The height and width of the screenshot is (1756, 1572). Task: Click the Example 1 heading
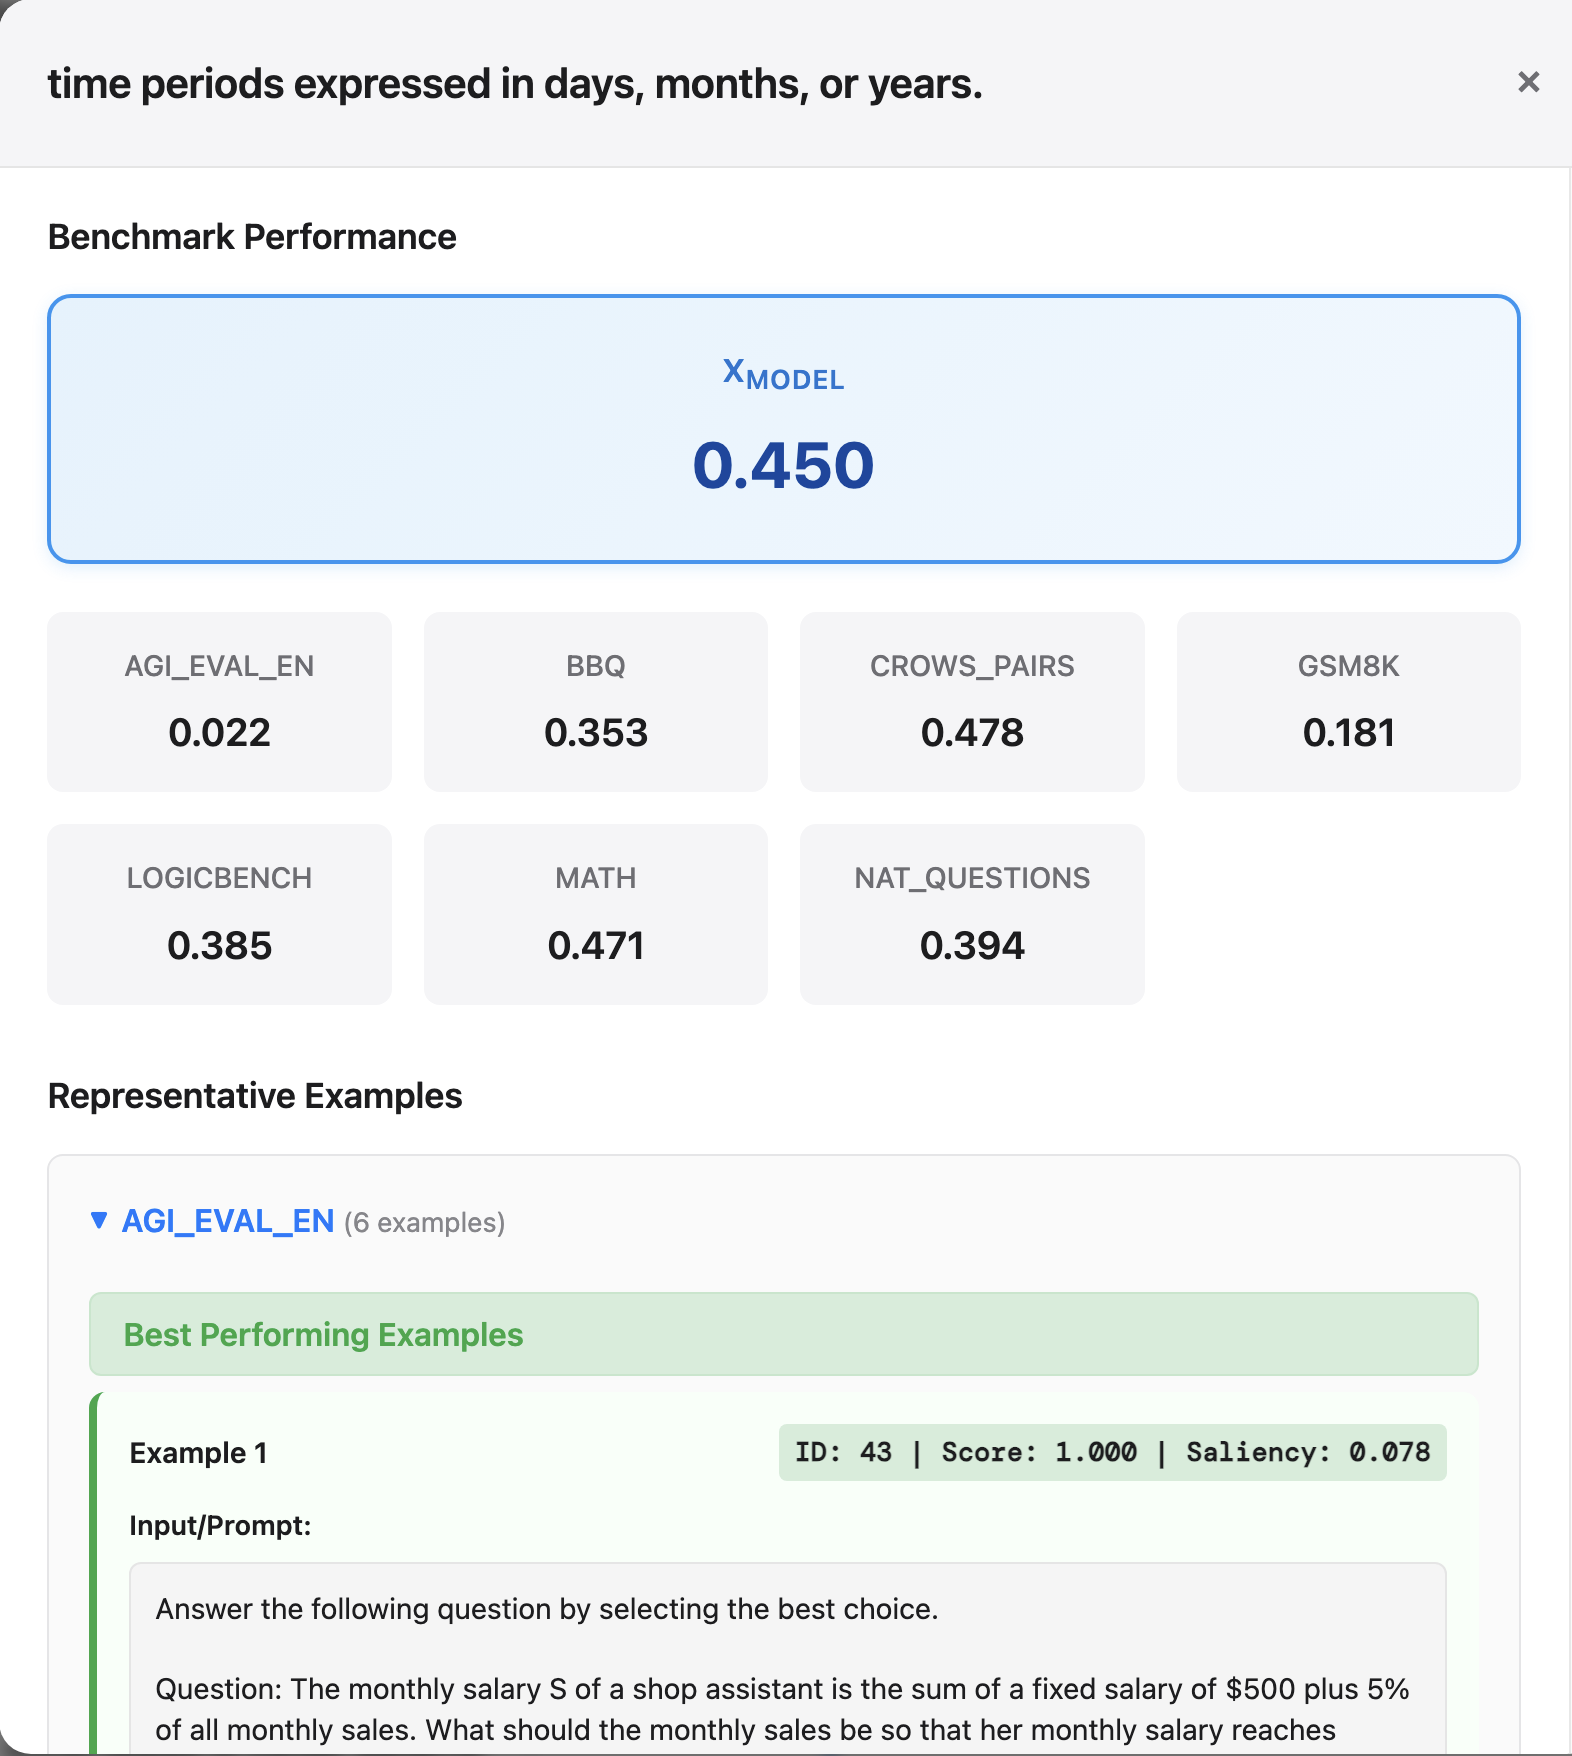199,1453
